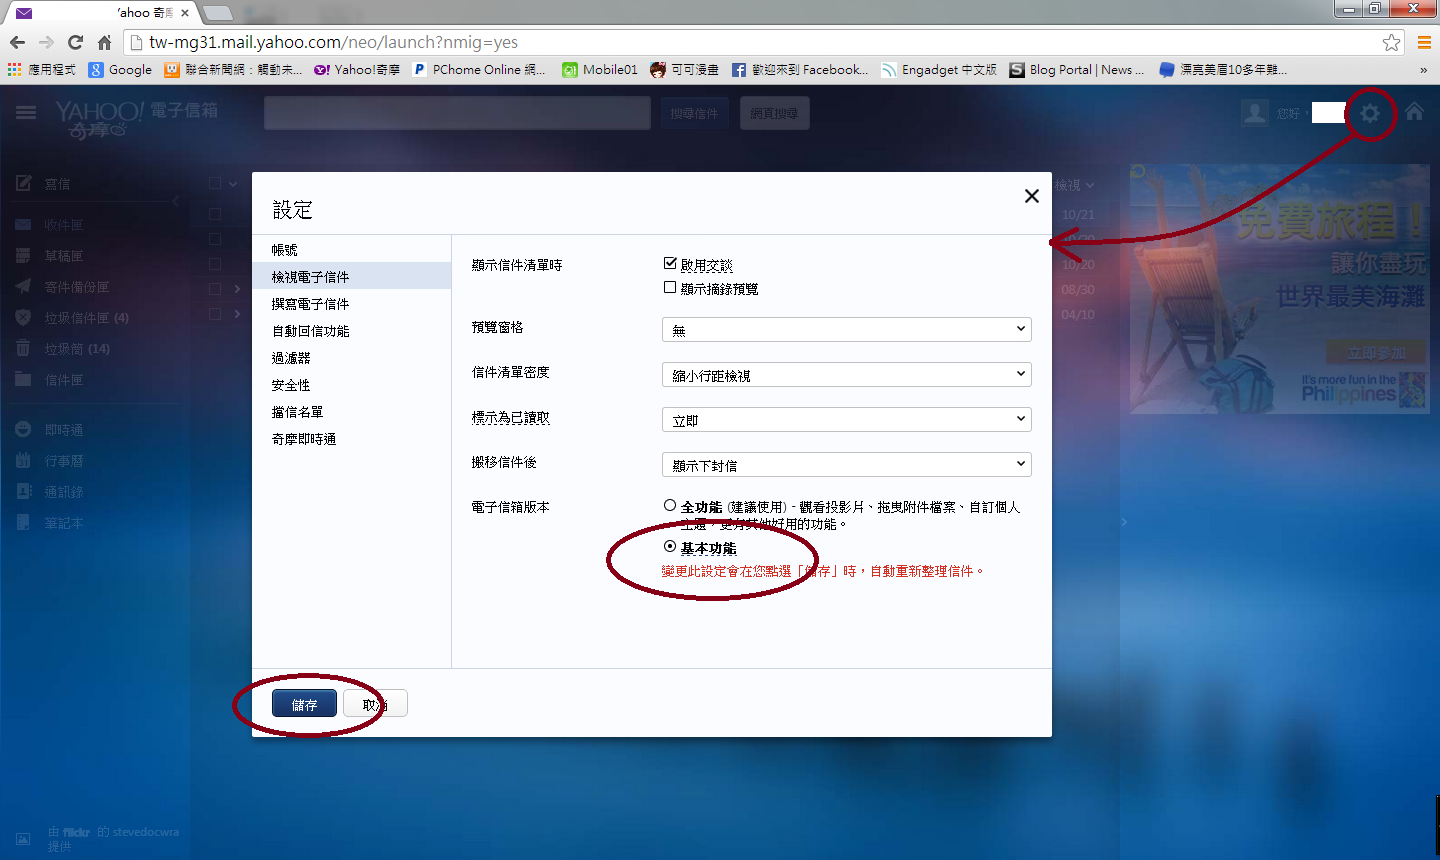Click the settings gear icon
The width and height of the screenshot is (1440, 860).
coord(1369,113)
